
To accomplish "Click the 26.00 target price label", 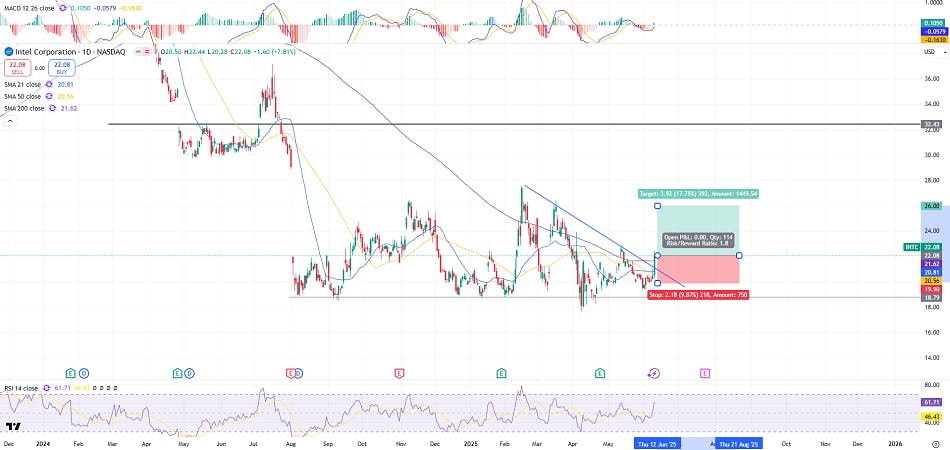I will tap(930, 206).
